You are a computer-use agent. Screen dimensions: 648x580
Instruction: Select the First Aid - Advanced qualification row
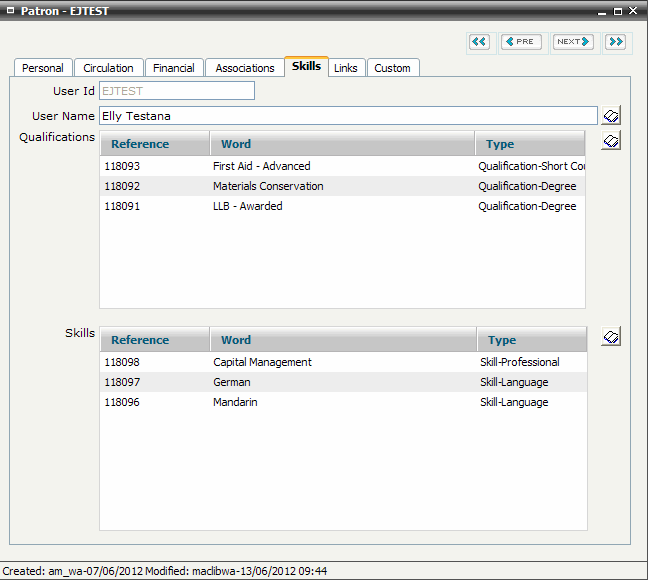pyautogui.click(x=262, y=166)
